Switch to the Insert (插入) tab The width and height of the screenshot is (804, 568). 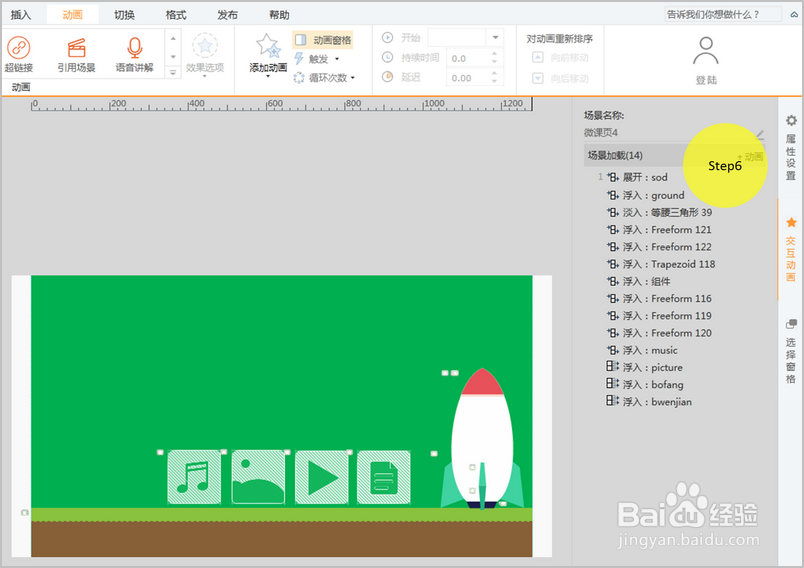tap(21, 15)
